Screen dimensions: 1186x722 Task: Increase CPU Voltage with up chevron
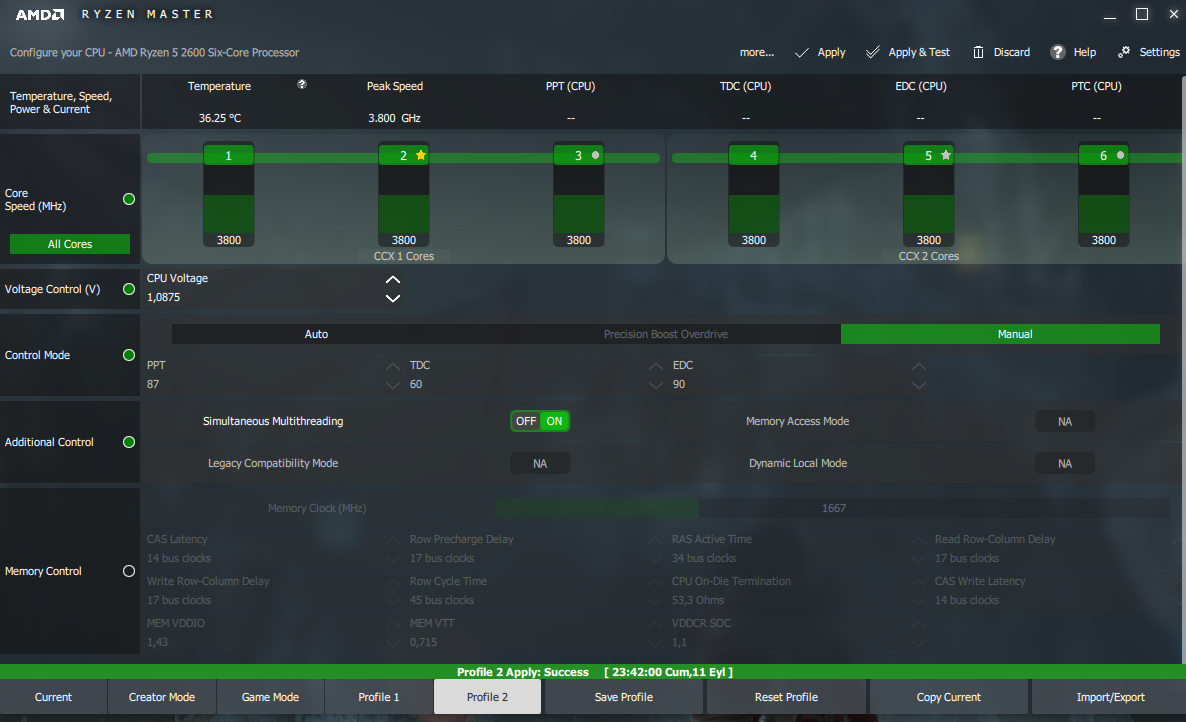(x=393, y=280)
